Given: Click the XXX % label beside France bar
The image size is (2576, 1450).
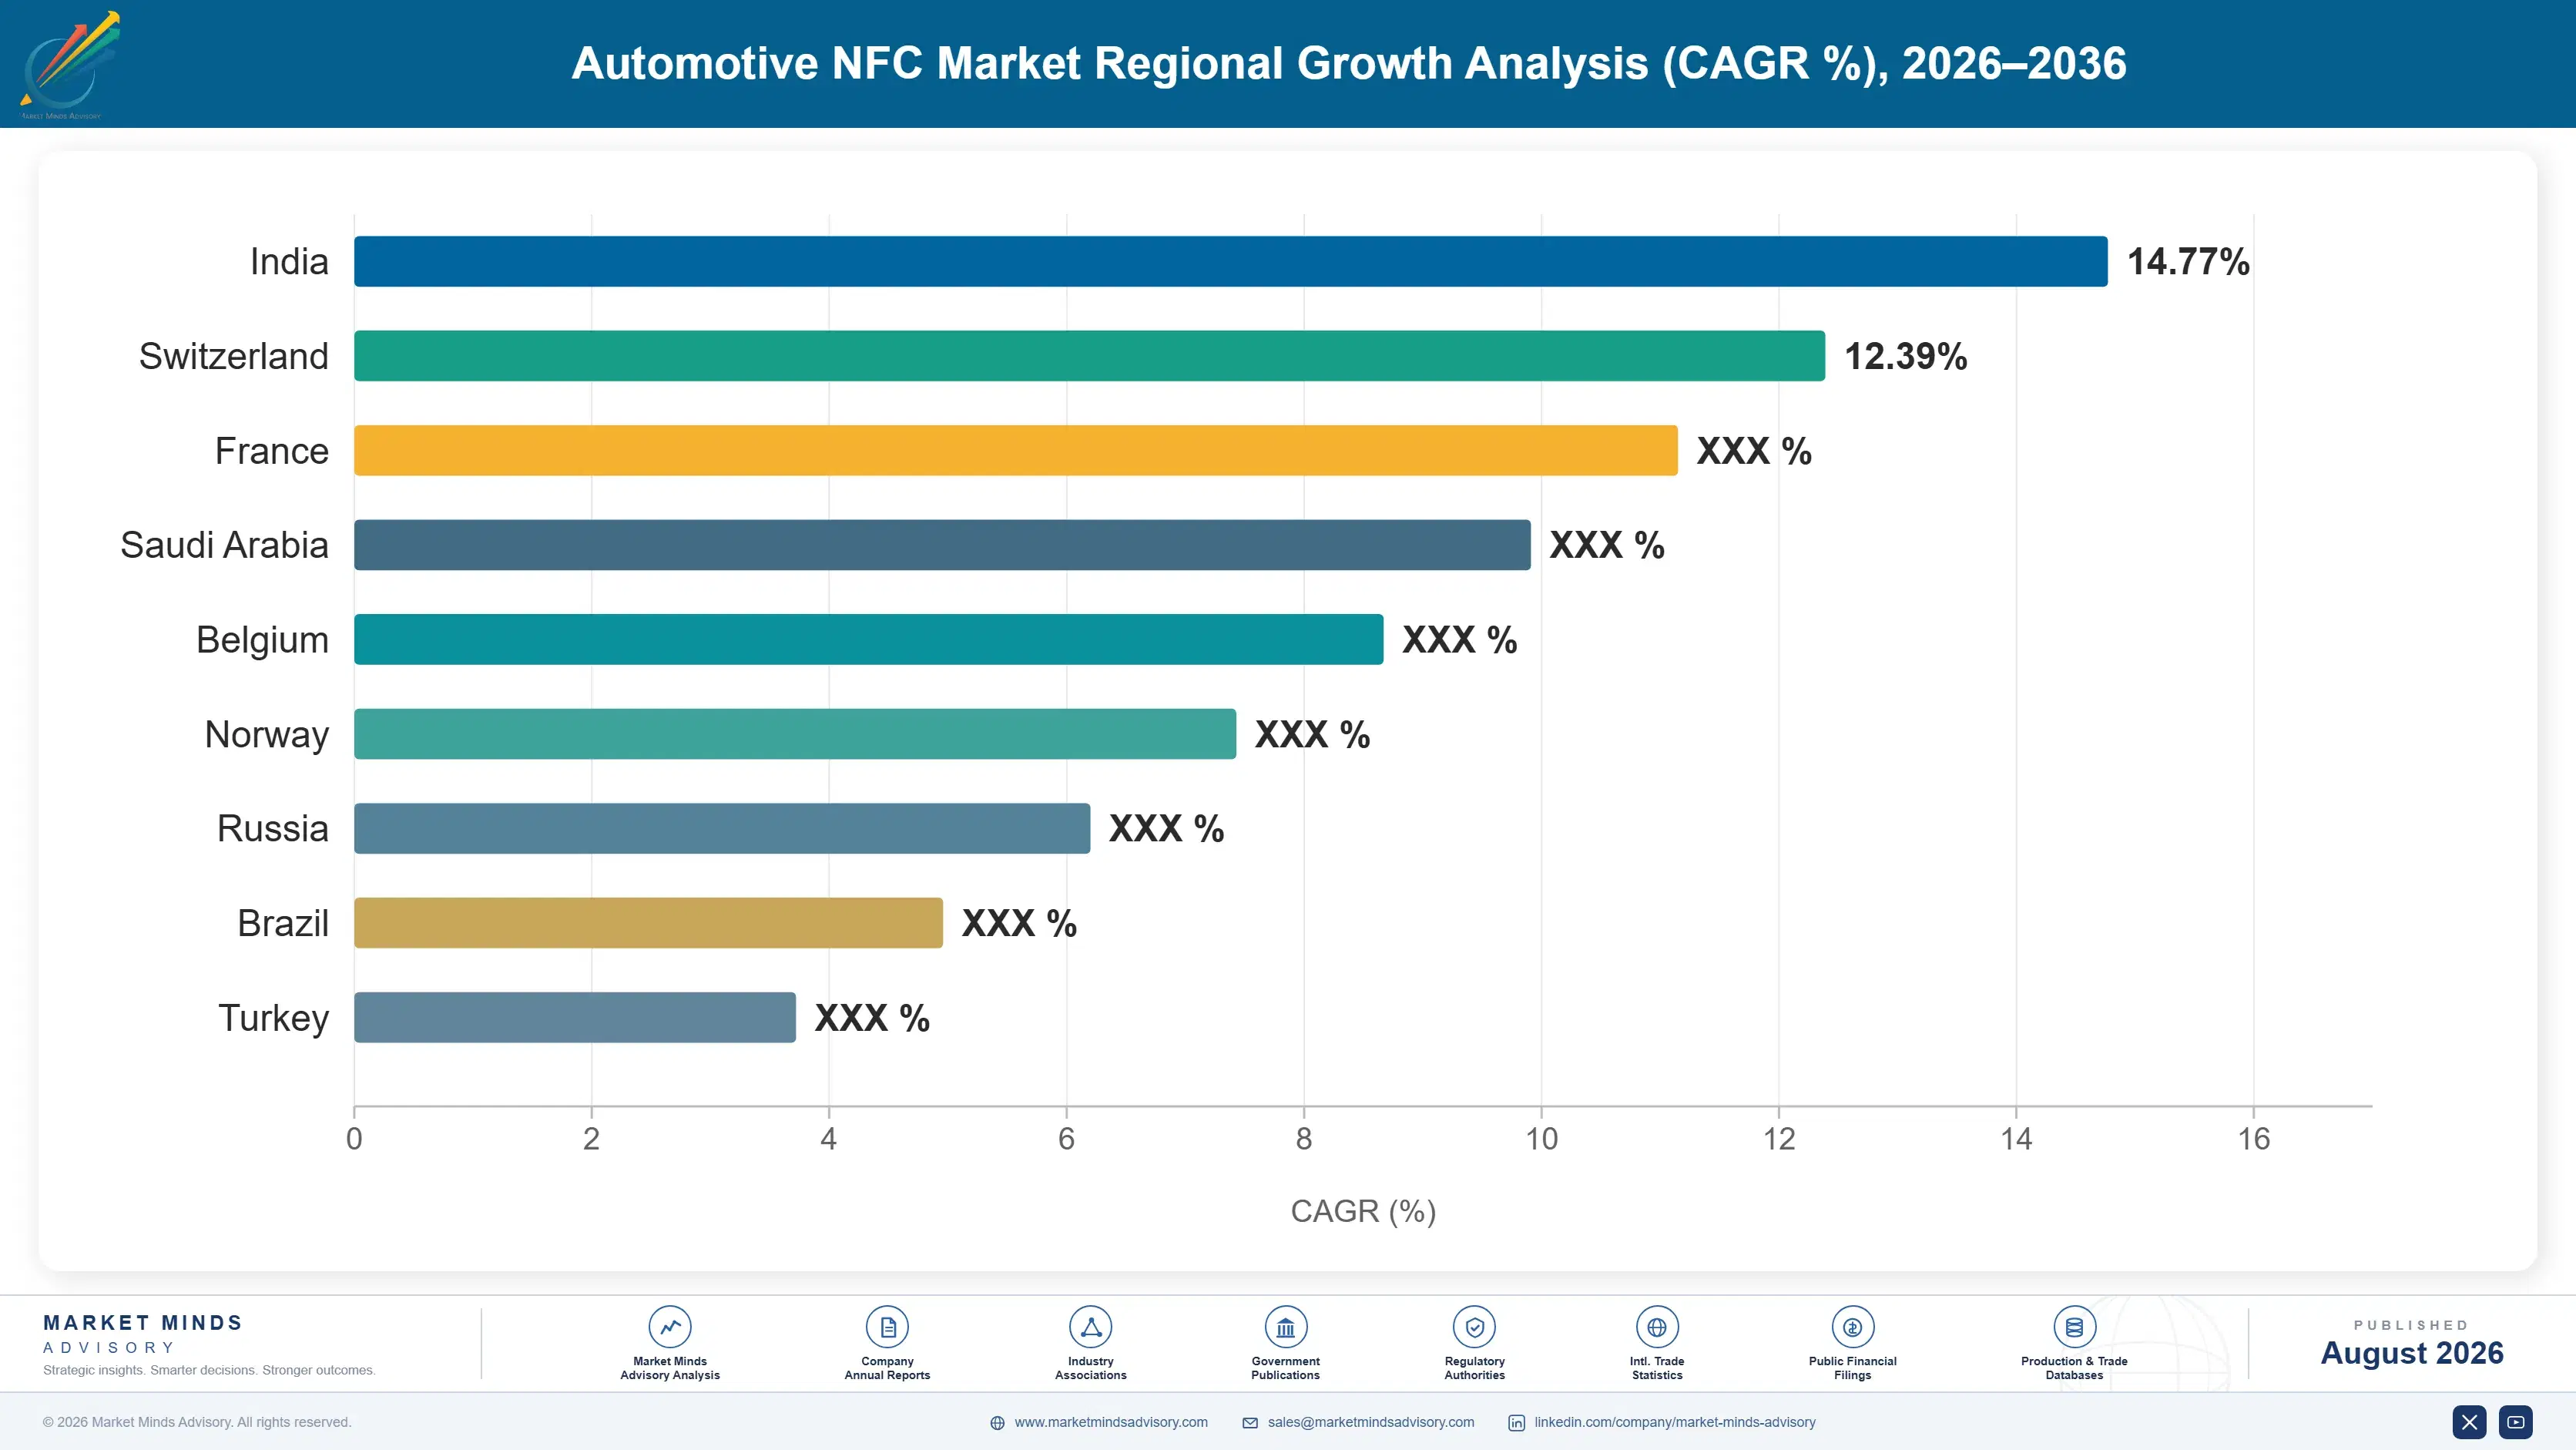Looking at the screenshot, I should pos(1754,450).
